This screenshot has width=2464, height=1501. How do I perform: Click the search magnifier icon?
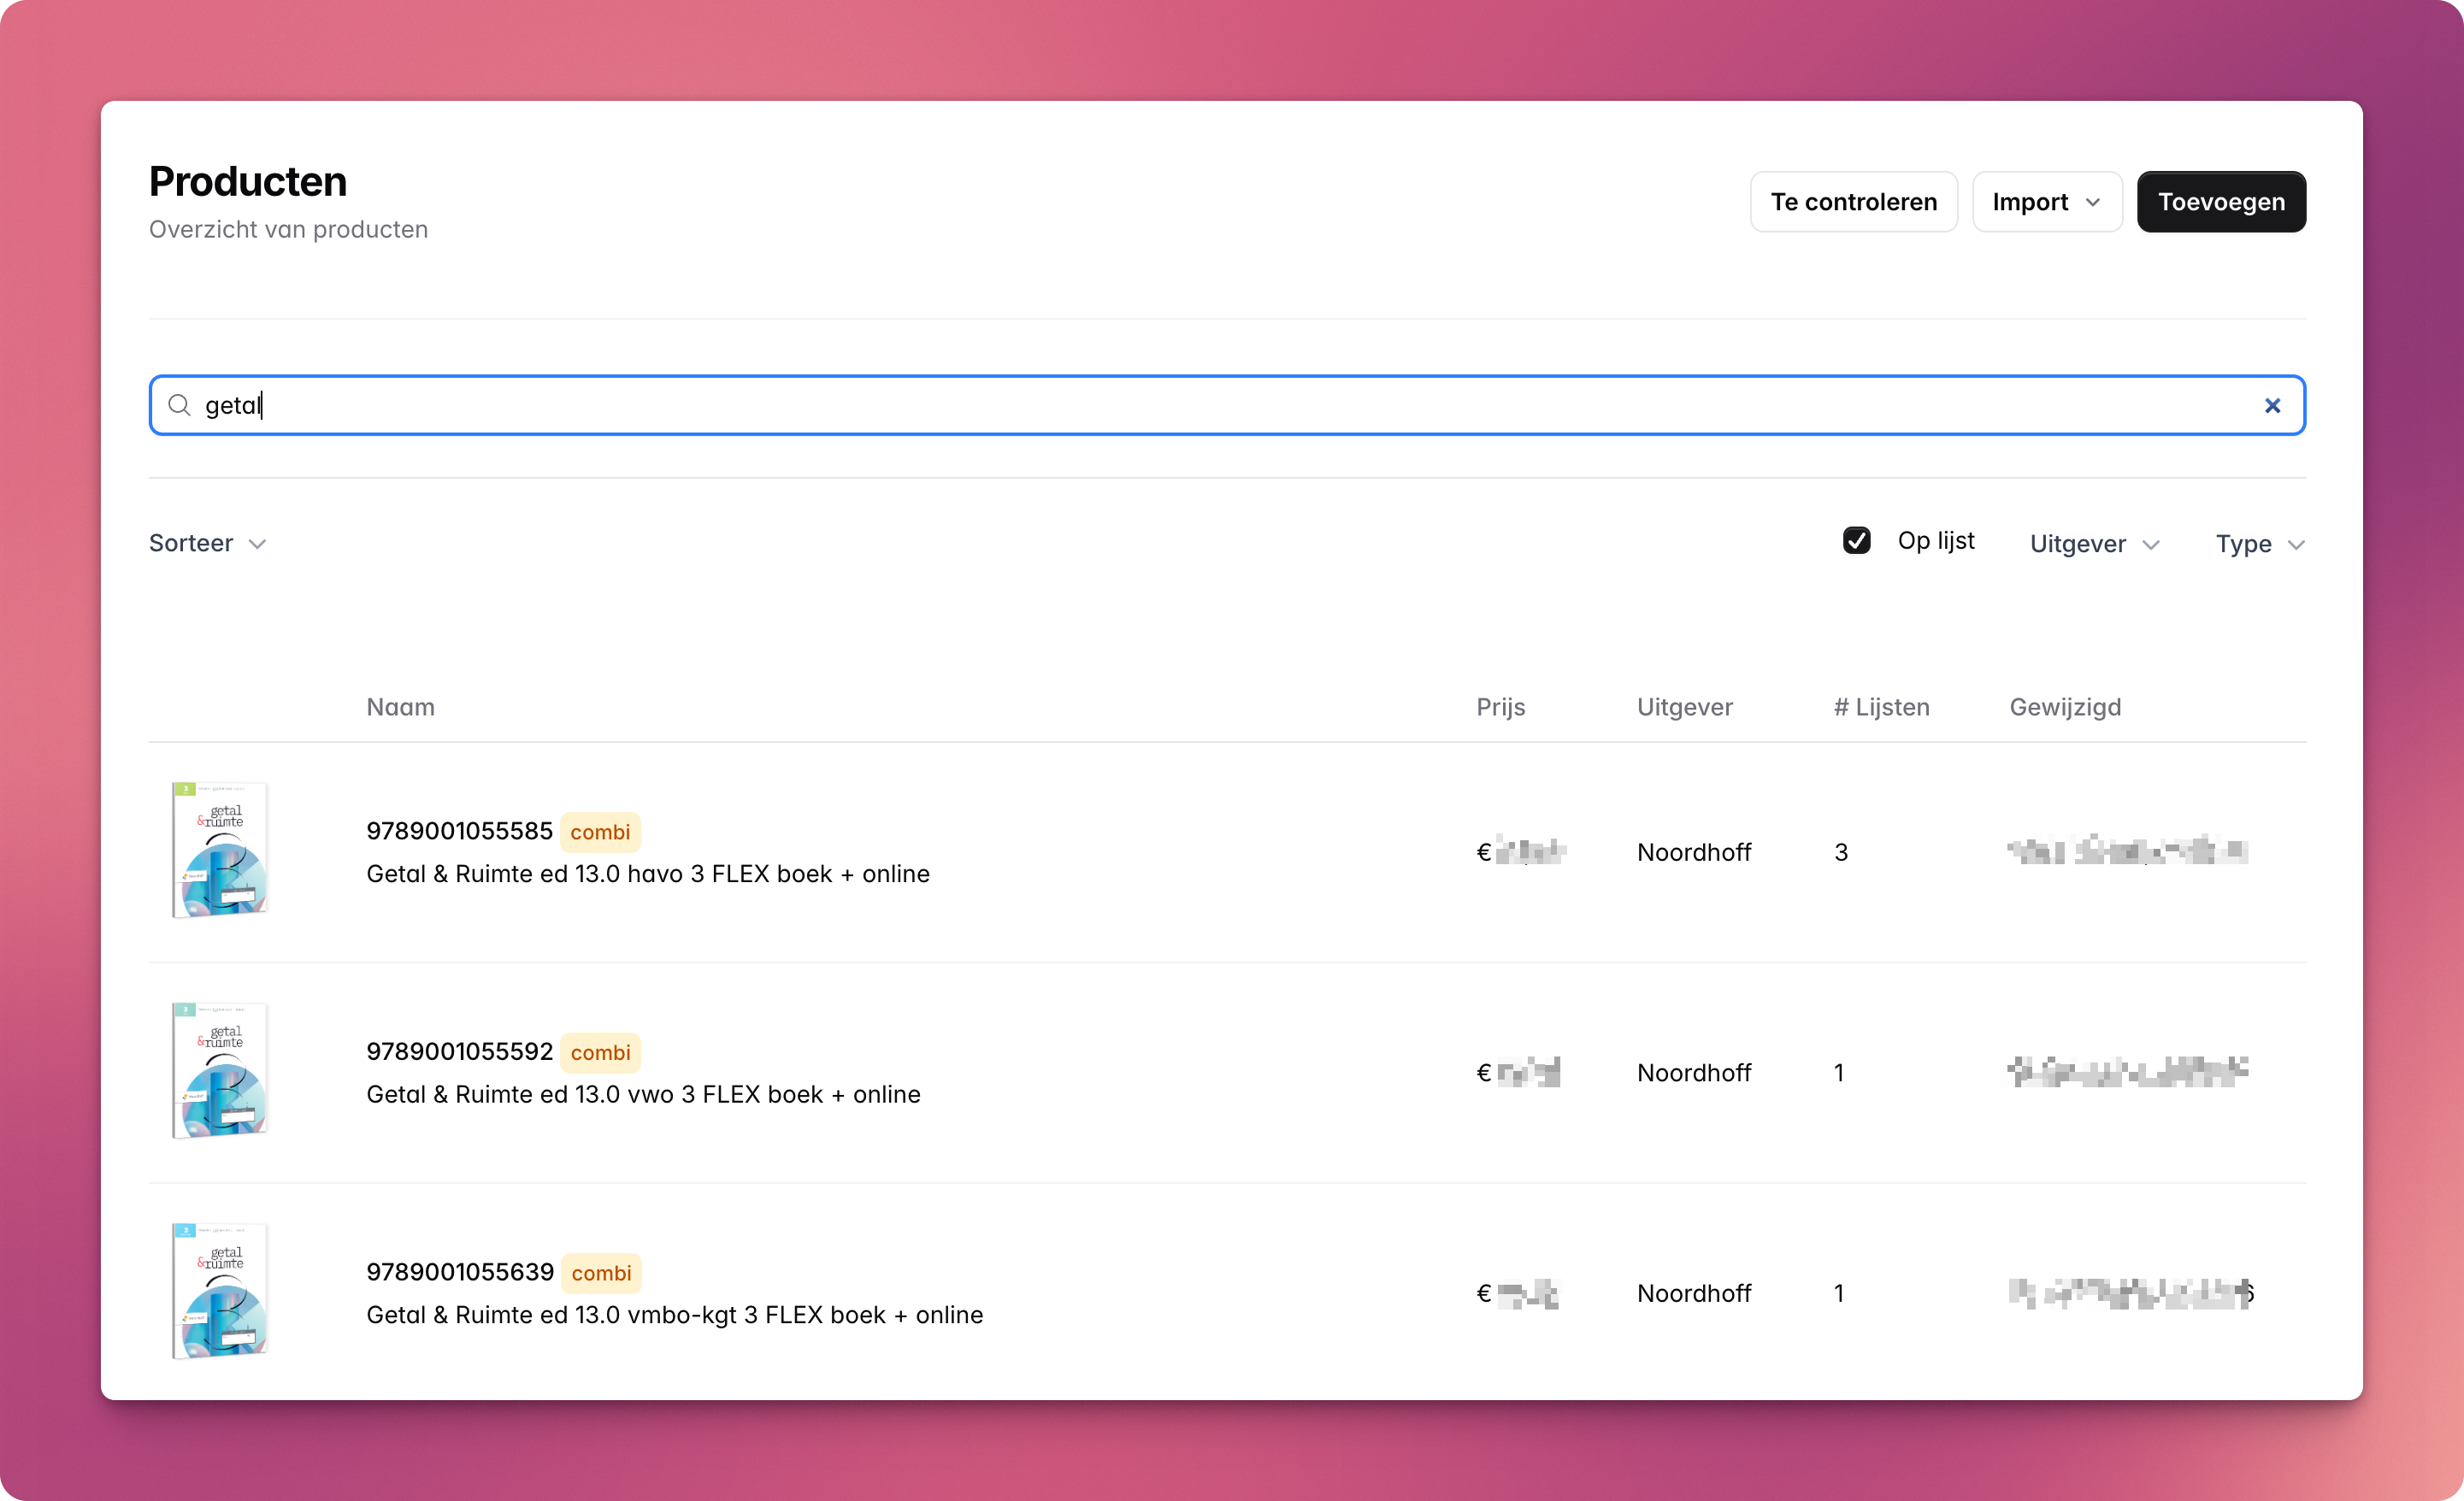pos(179,405)
